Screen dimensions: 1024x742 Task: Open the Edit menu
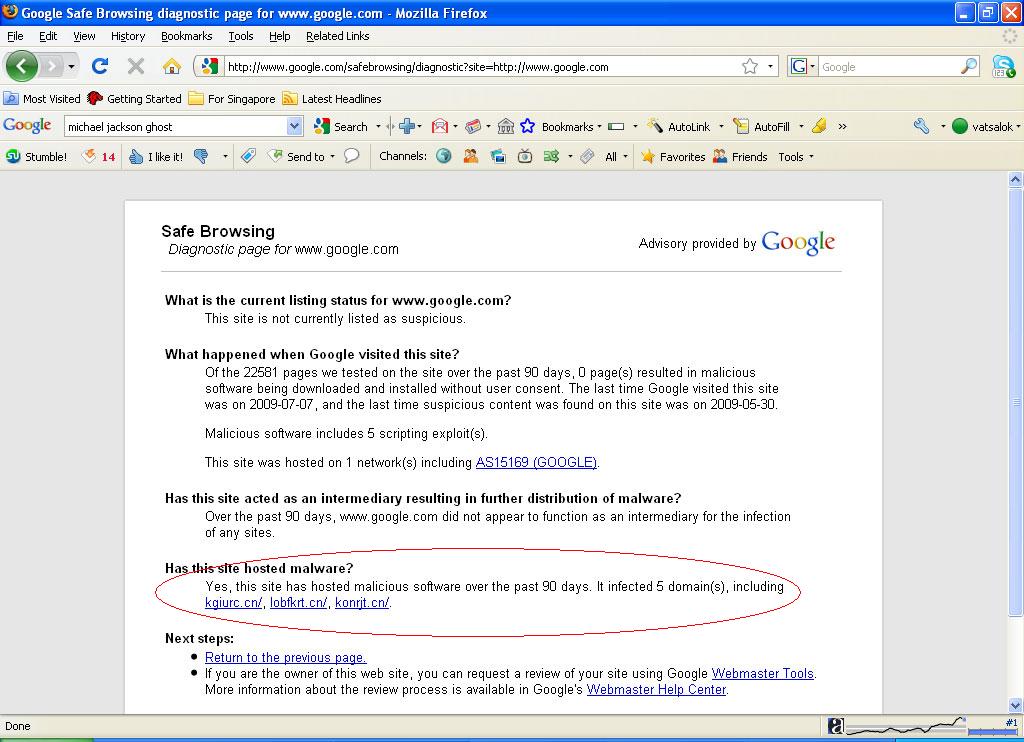pyautogui.click(x=48, y=36)
